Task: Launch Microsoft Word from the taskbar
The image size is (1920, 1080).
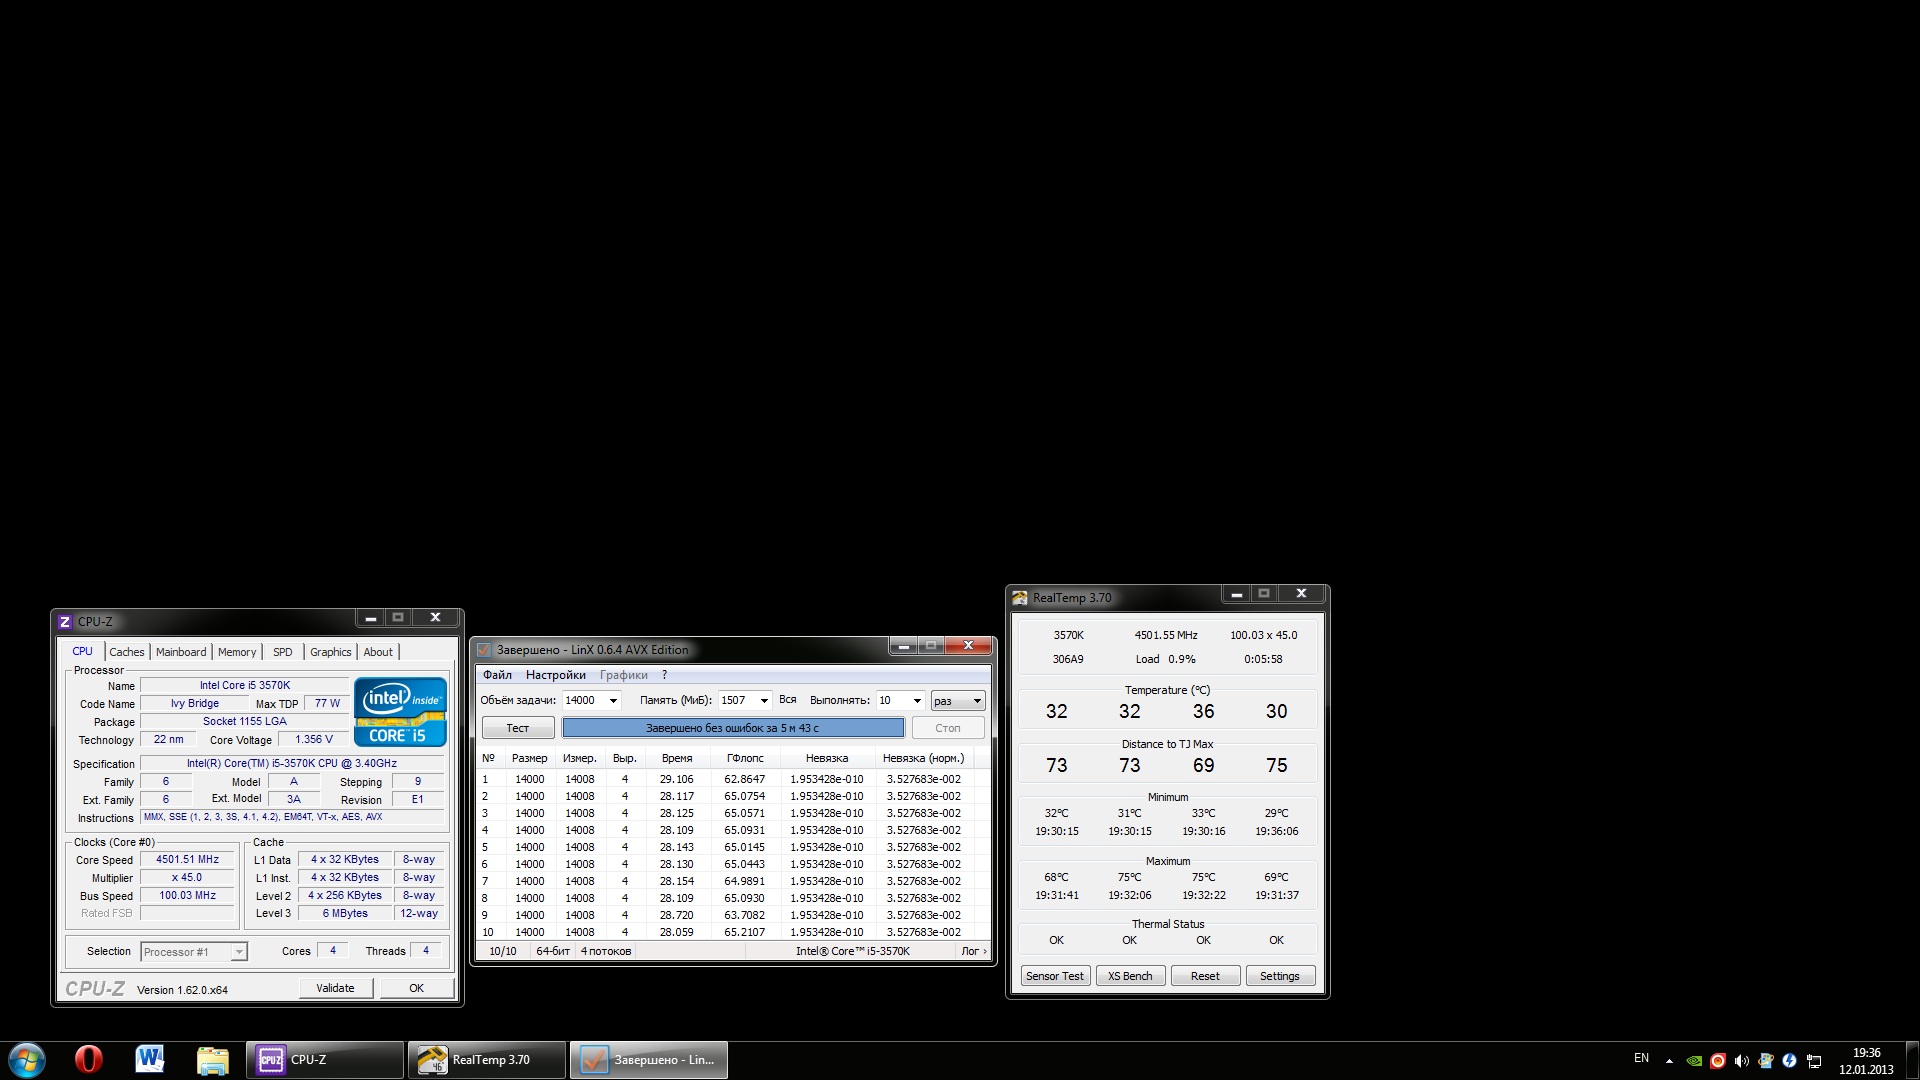Action: click(x=150, y=1059)
